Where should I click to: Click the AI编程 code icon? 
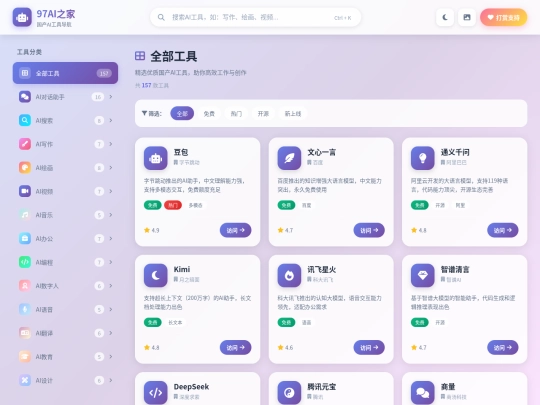pos(25,262)
